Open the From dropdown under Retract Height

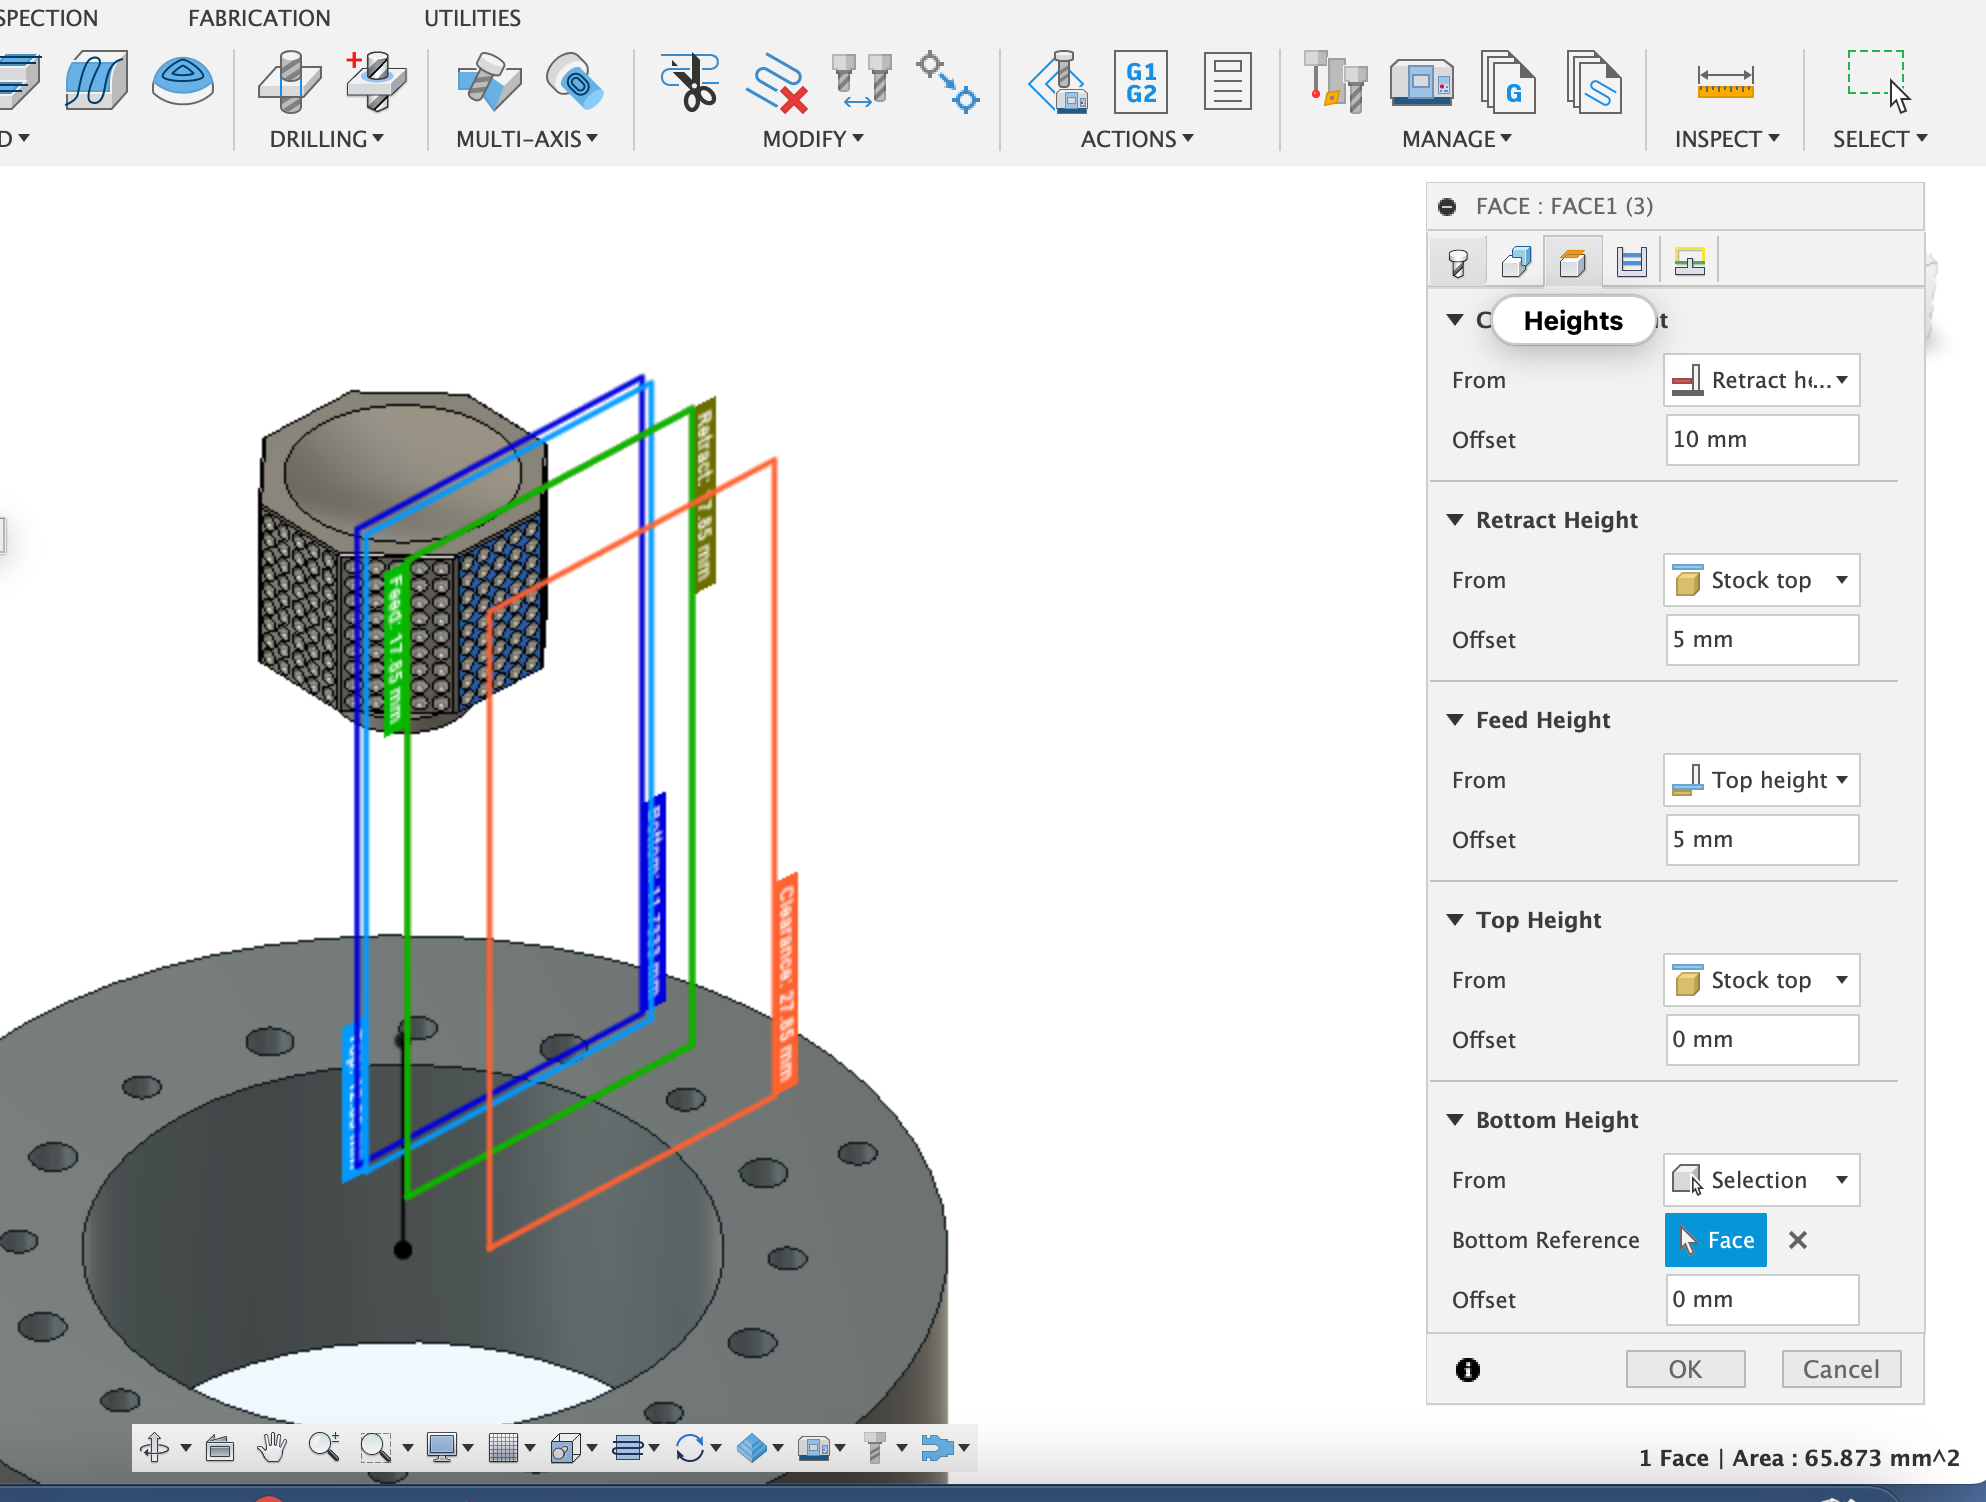click(1760, 580)
